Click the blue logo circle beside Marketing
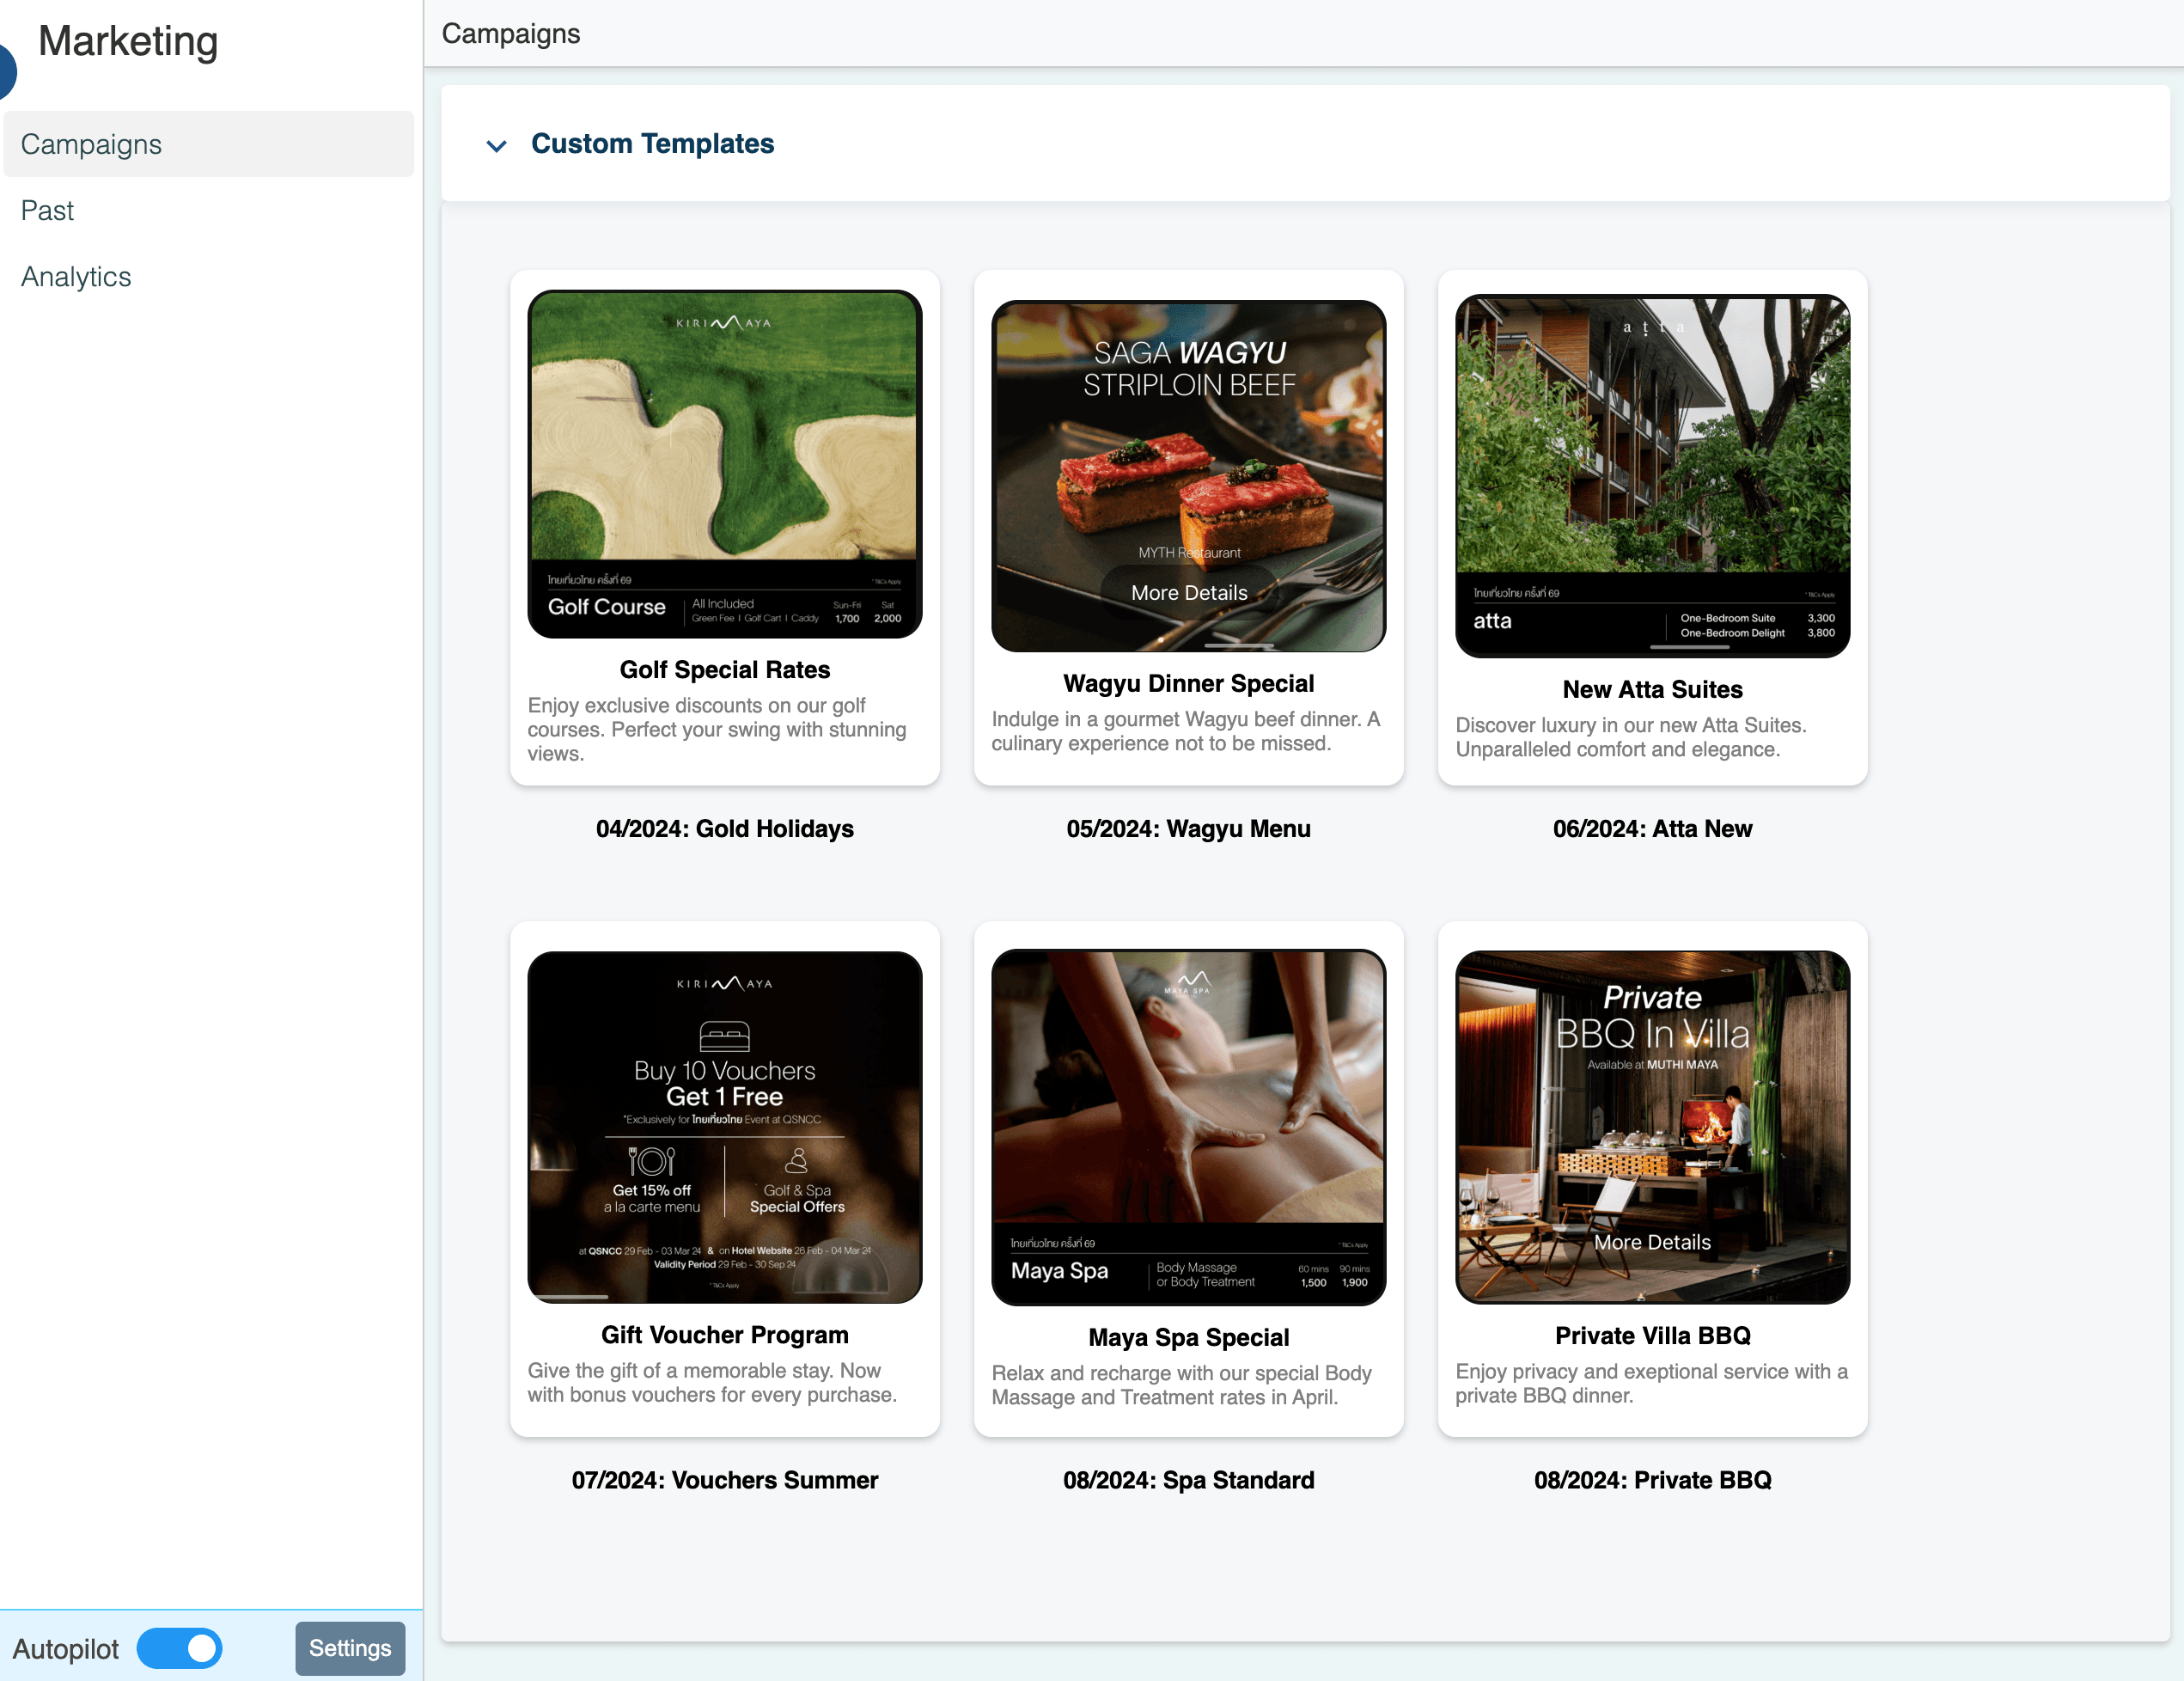The height and width of the screenshot is (1681, 2184). pyautogui.click(x=8, y=72)
